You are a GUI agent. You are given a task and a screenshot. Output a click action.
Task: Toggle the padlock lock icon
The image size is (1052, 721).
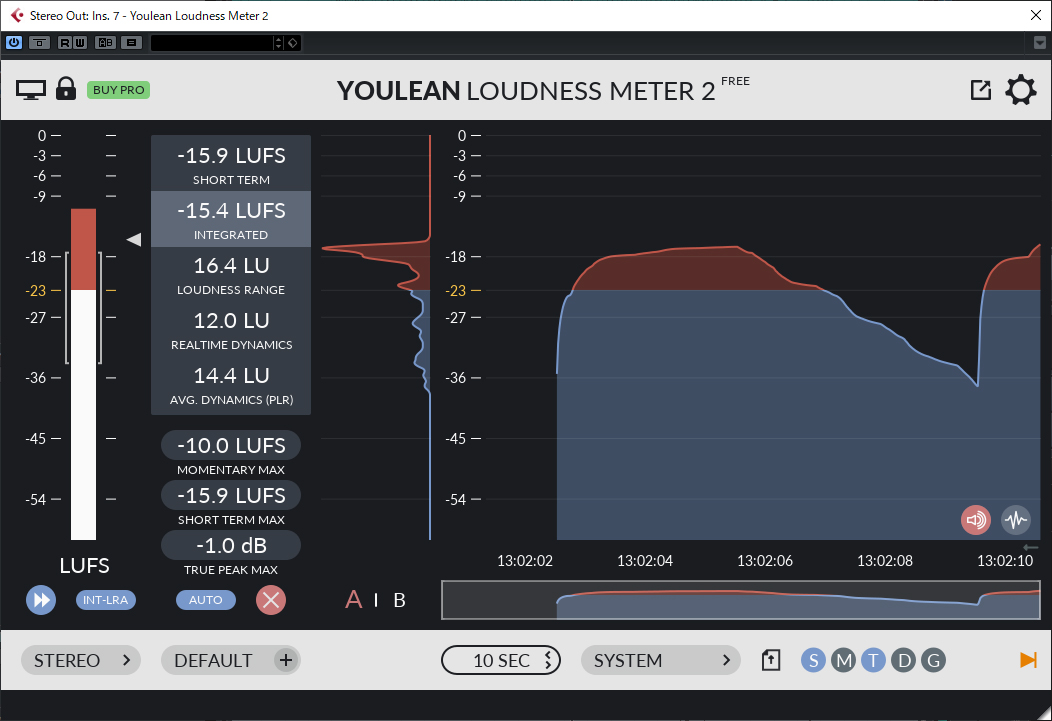[66, 89]
